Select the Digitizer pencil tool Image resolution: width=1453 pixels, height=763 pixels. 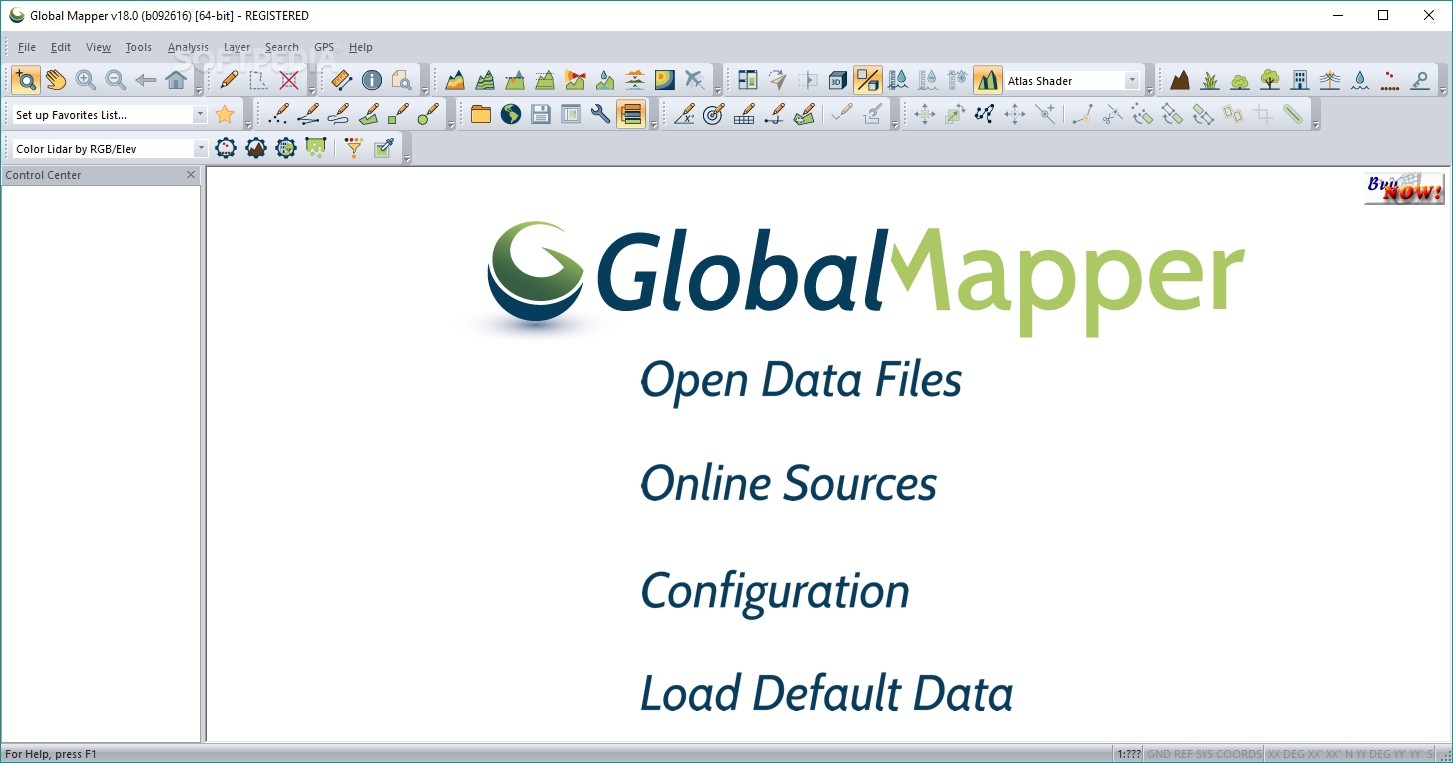[229, 80]
